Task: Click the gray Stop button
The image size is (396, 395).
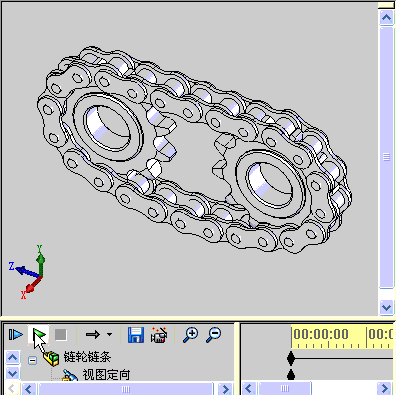Action: pos(61,334)
